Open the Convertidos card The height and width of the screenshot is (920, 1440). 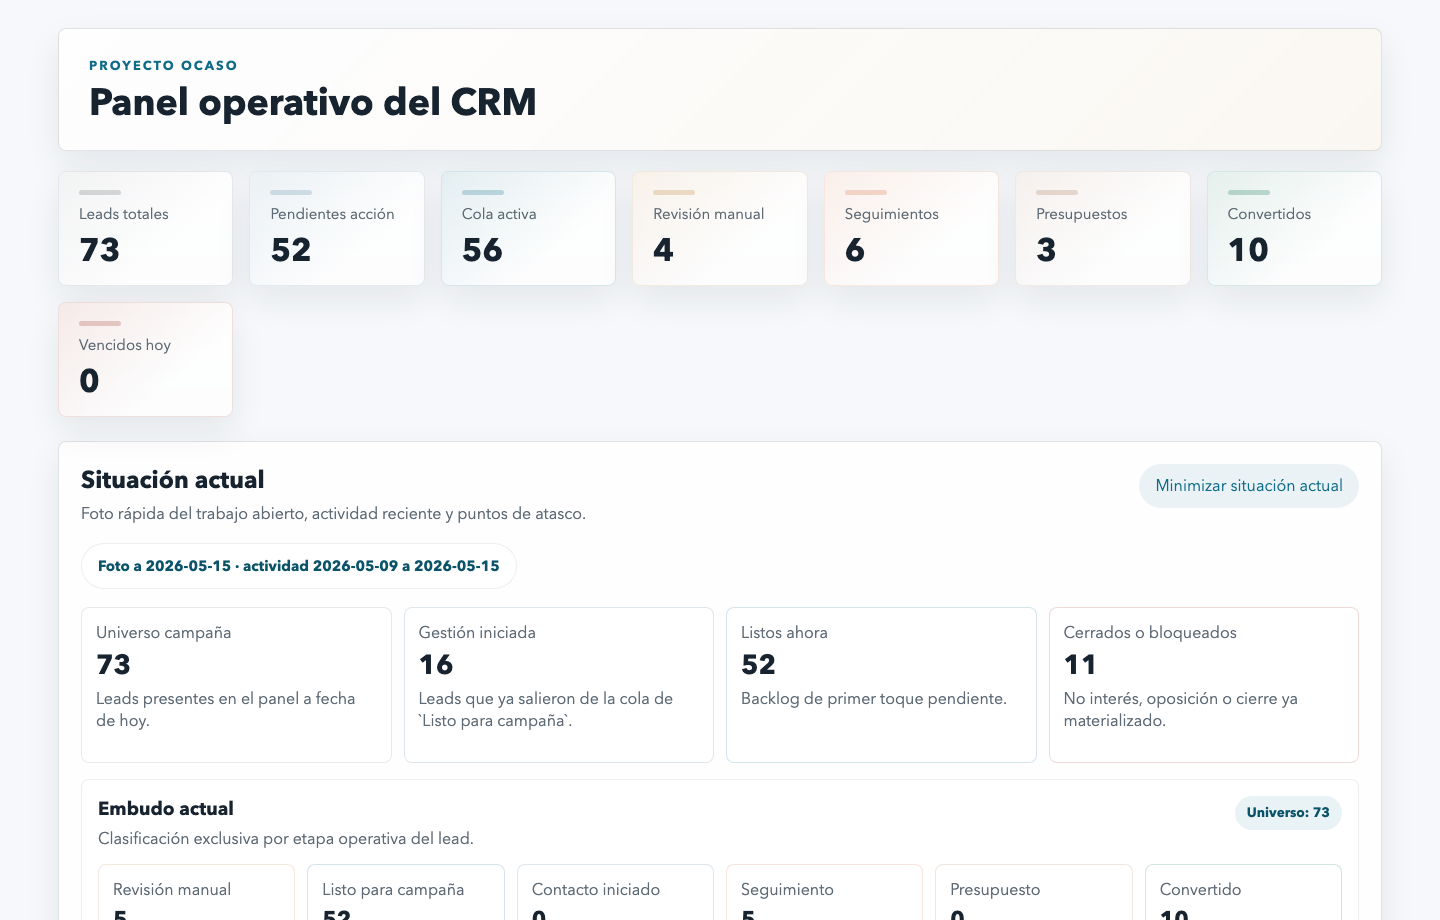1294,229
